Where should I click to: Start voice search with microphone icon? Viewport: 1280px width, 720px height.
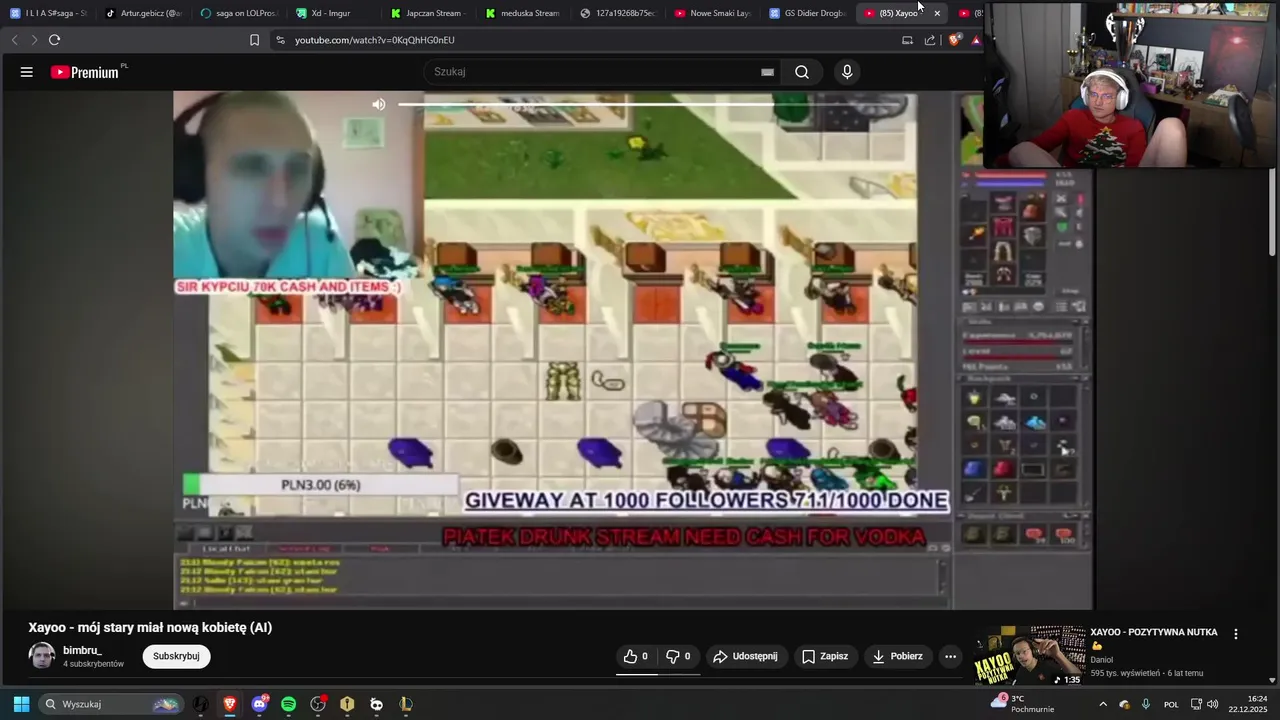pos(847,72)
